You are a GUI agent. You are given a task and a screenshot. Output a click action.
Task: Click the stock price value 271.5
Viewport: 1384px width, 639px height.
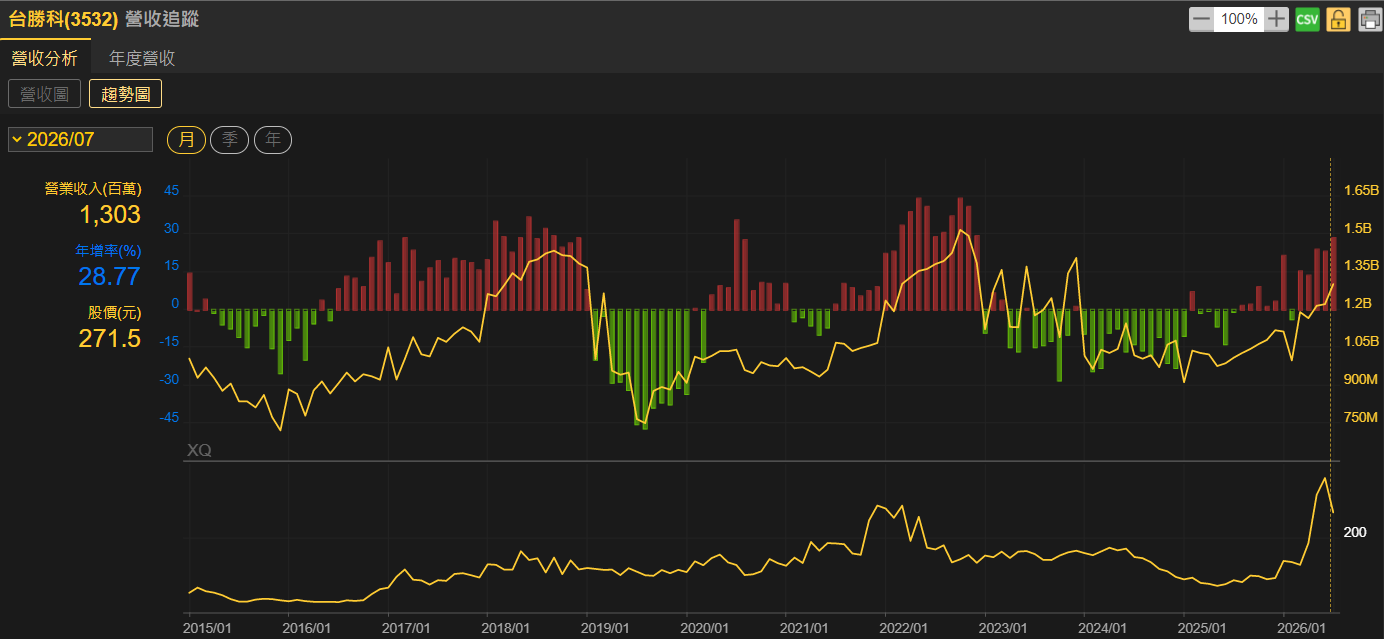(x=109, y=338)
